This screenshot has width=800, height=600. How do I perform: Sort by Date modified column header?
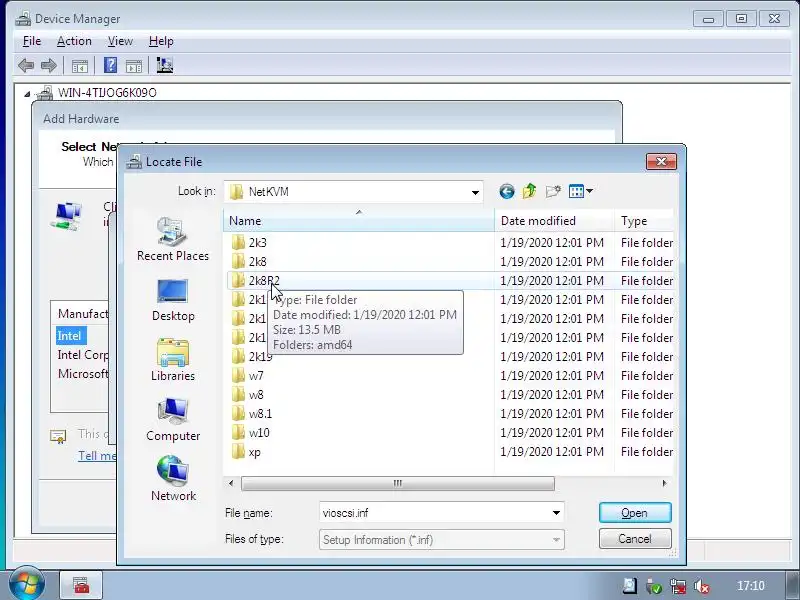tap(554, 221)
